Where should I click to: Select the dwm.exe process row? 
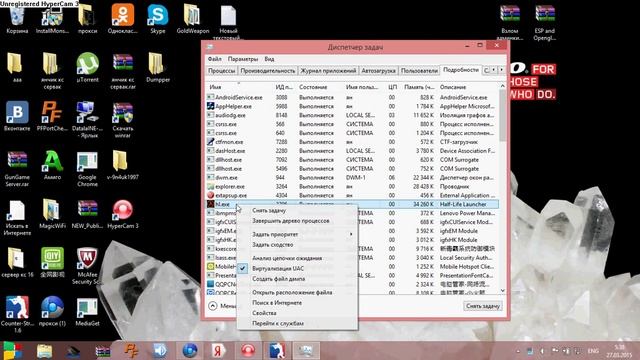coord(352,178)
